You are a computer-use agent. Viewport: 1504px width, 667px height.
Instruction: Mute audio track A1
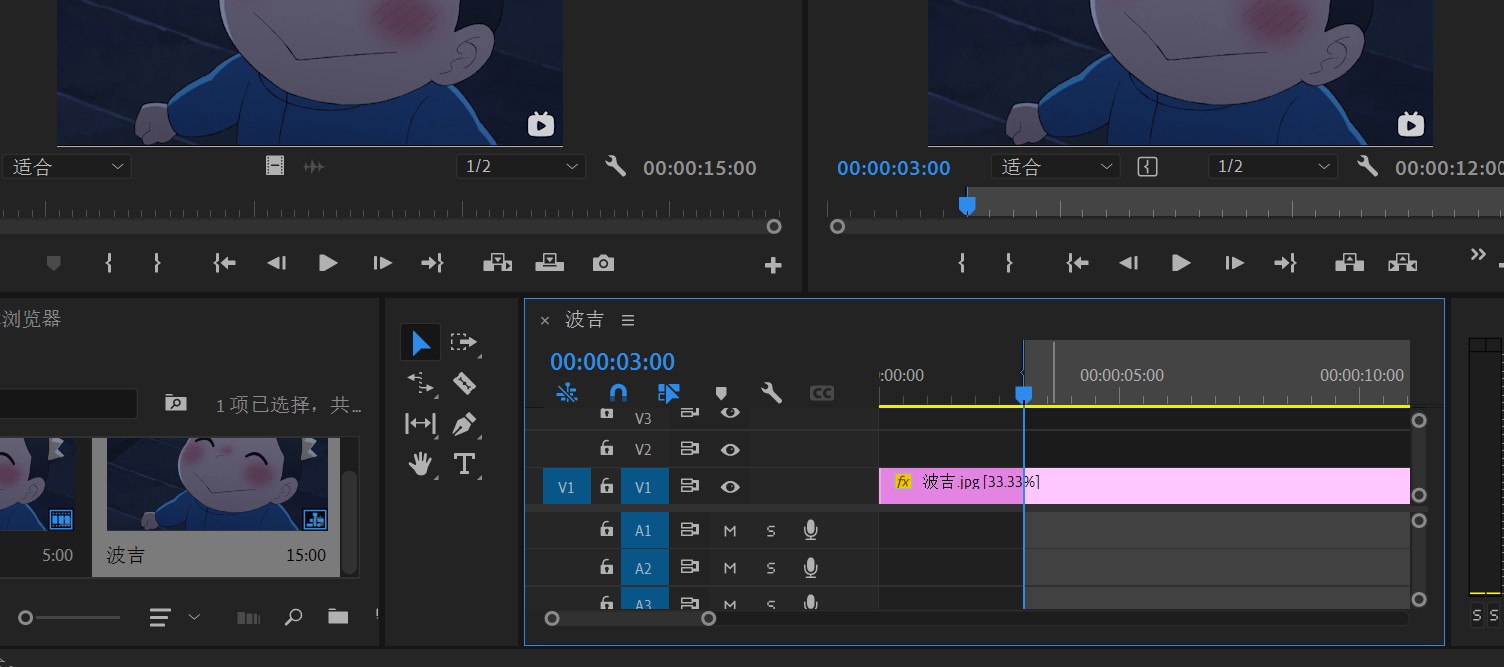tap(730, 531)
